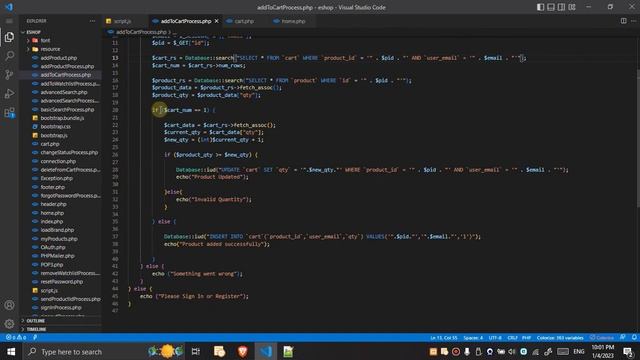This screenshot has width=640, height=360.
Task: Open the hamburger application menu
Action: (9, 21)
